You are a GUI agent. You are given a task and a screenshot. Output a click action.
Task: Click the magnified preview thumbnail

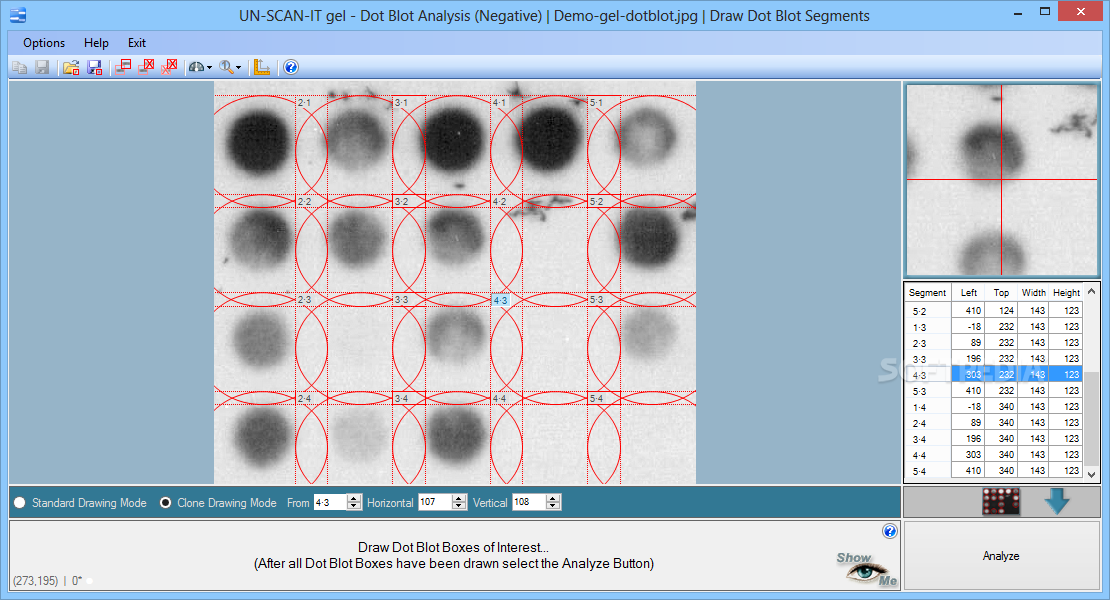point(1001,180)
